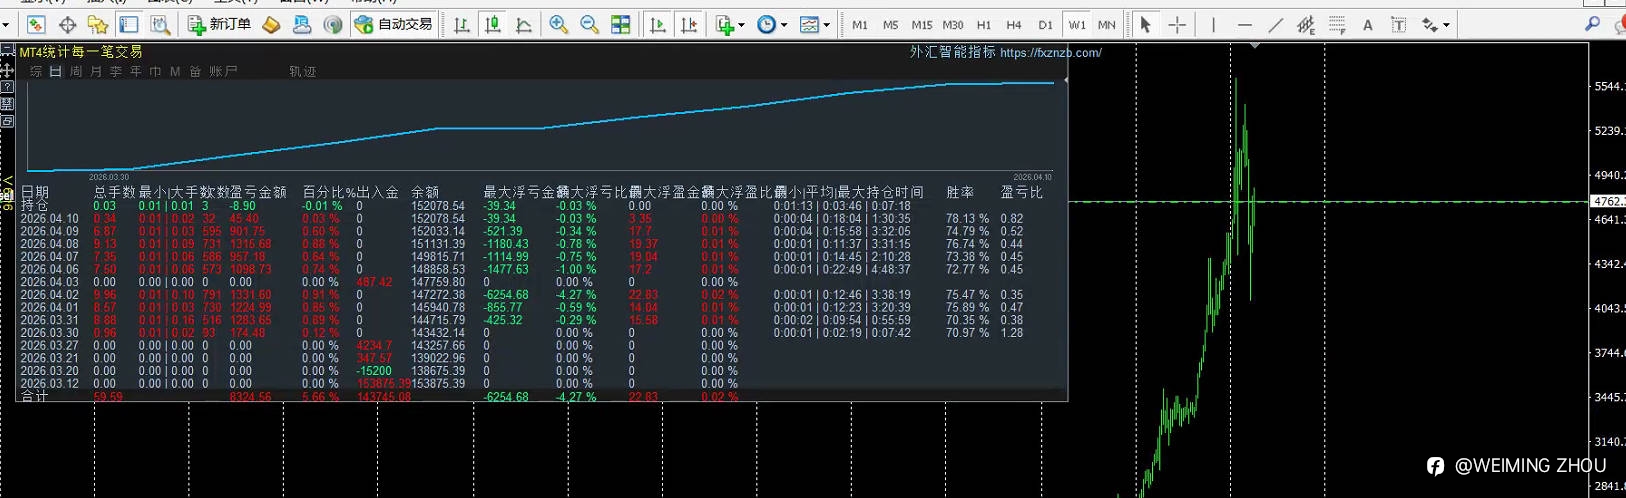Select the D1 timeframe
Image resolution: width=1626 pixels, height=498 pixels.
coord(1045,25)
